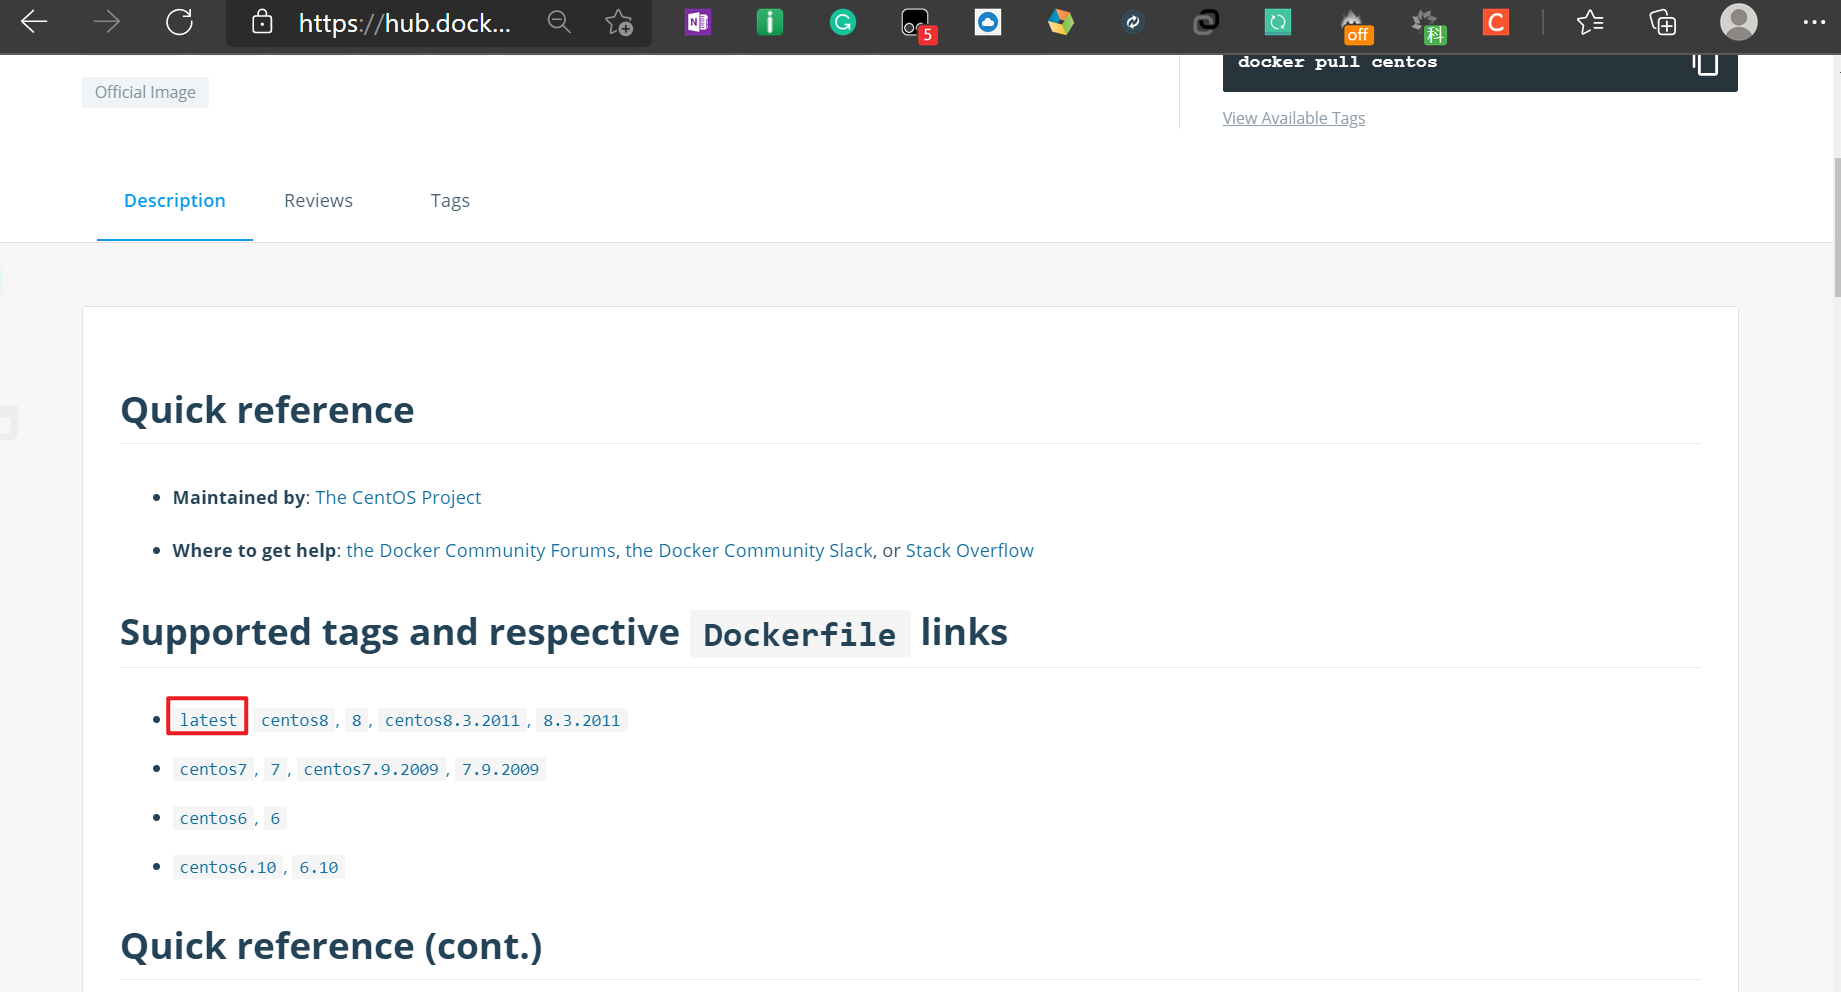
Task: View site security lock info
Action: [262, 22]
